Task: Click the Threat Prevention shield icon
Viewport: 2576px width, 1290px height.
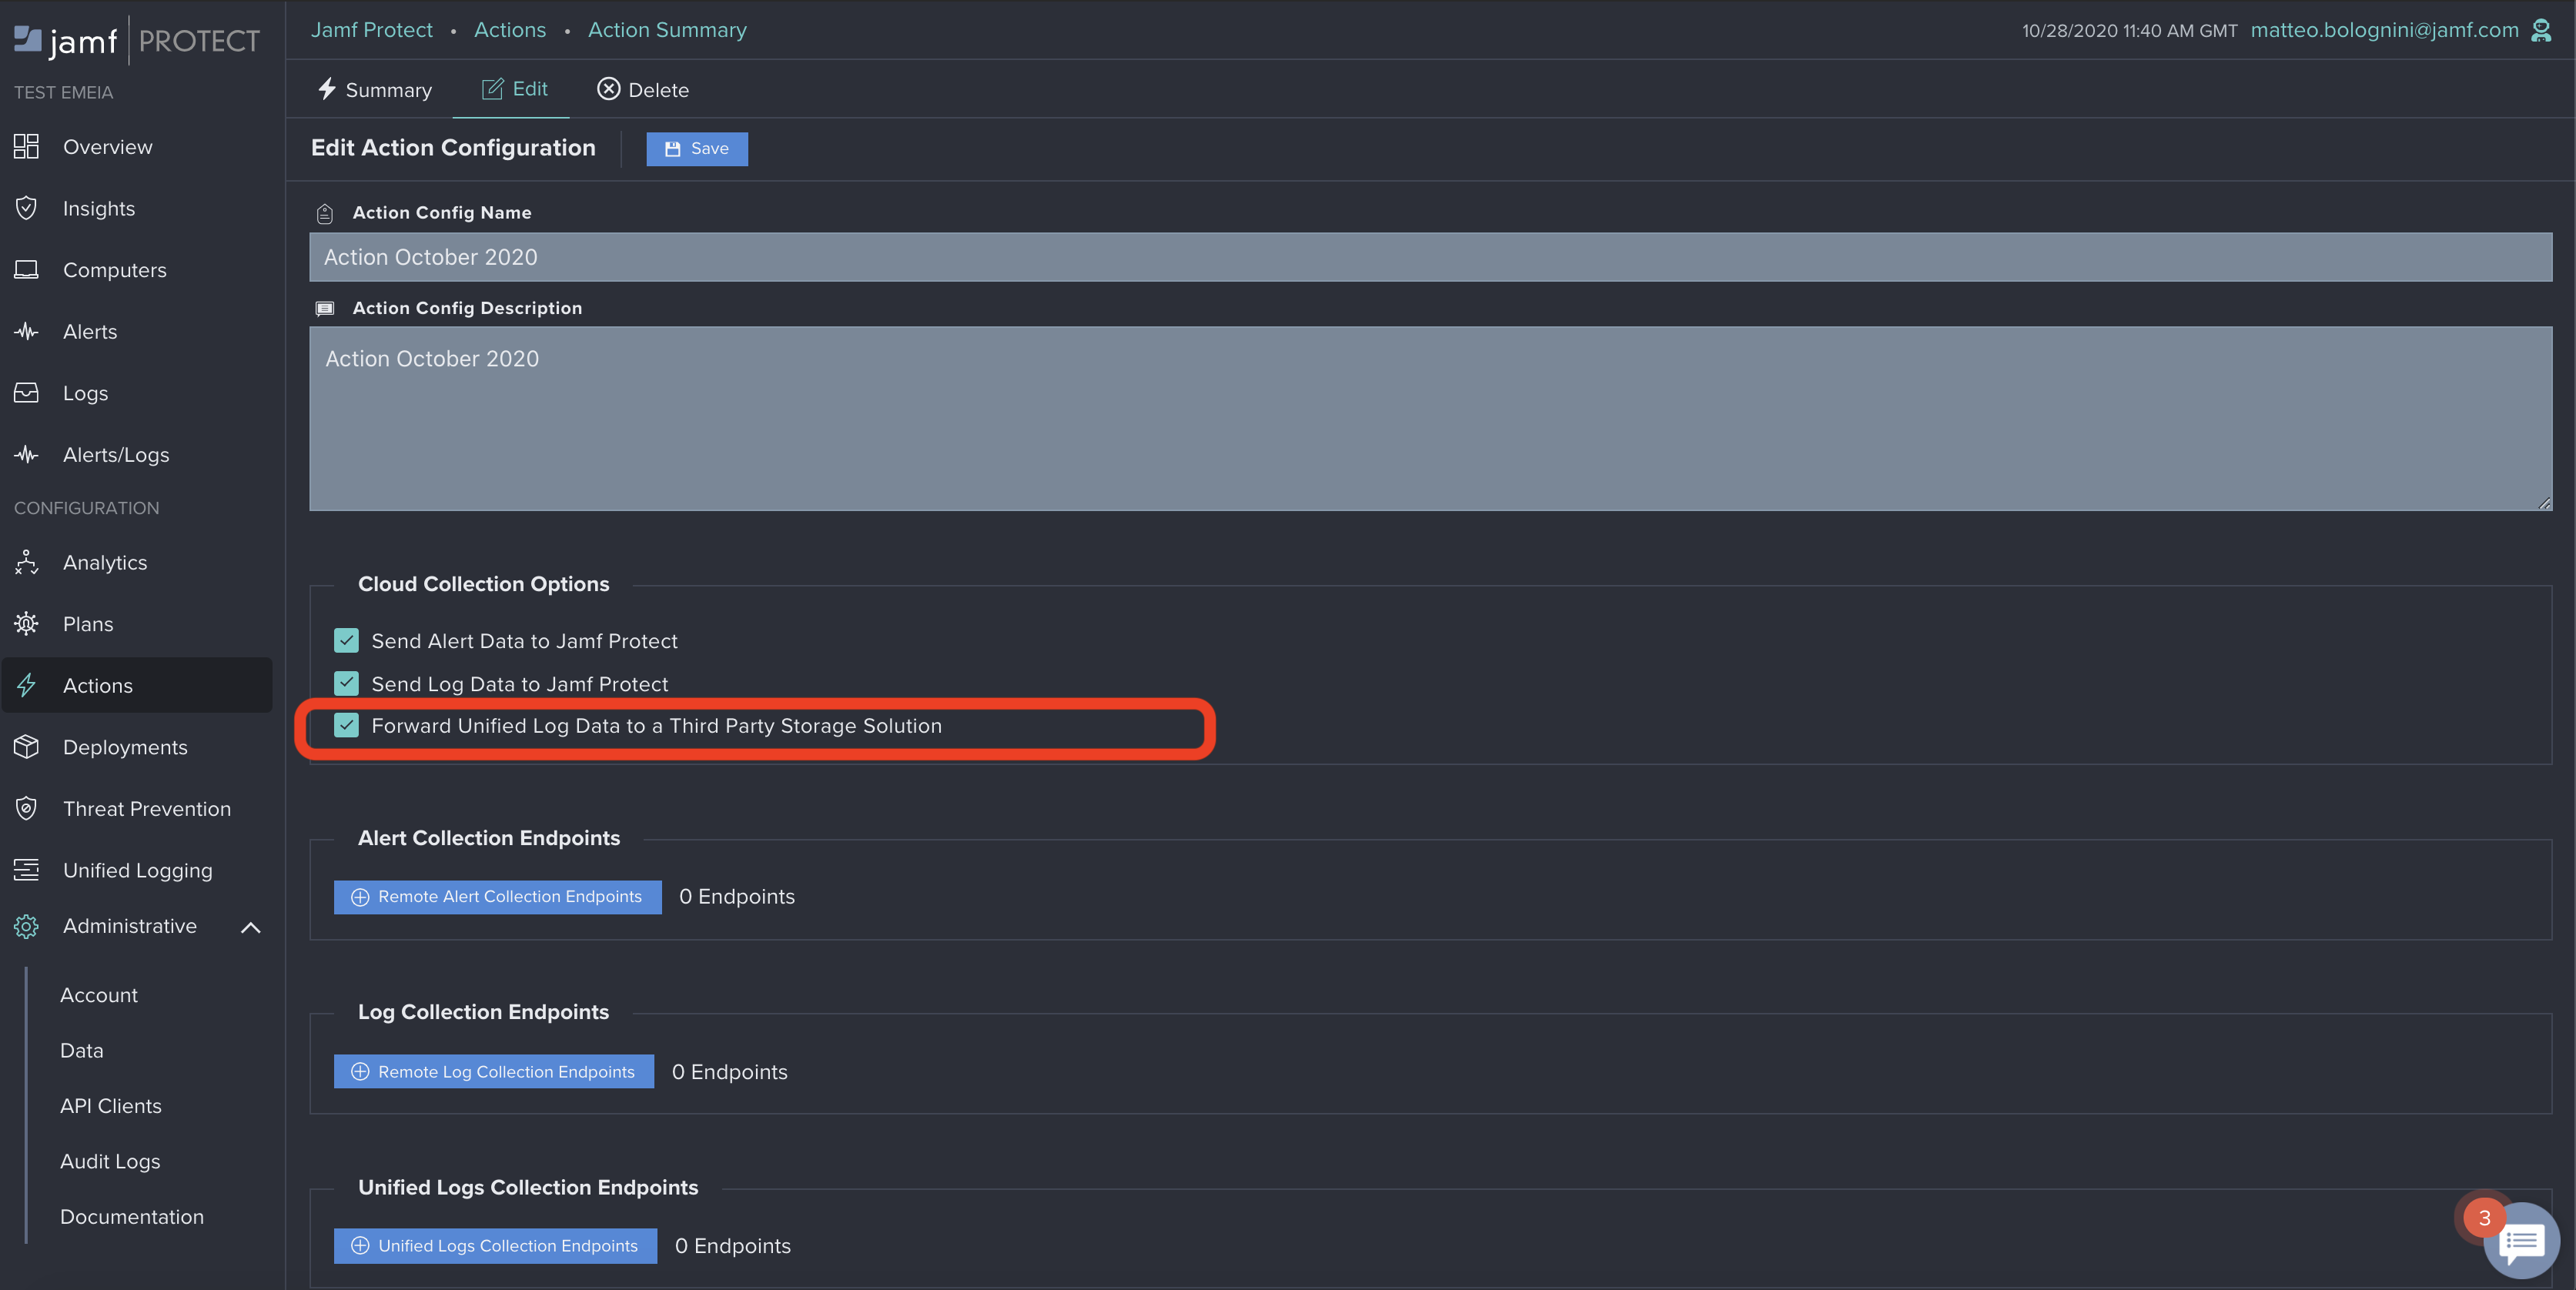Action: point(26,808)
